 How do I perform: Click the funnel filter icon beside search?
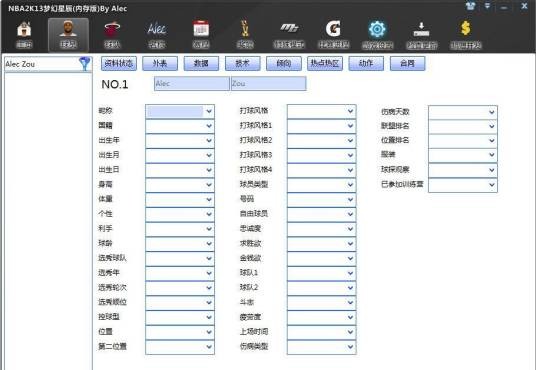pyautogui.click(x=84, y=64)
